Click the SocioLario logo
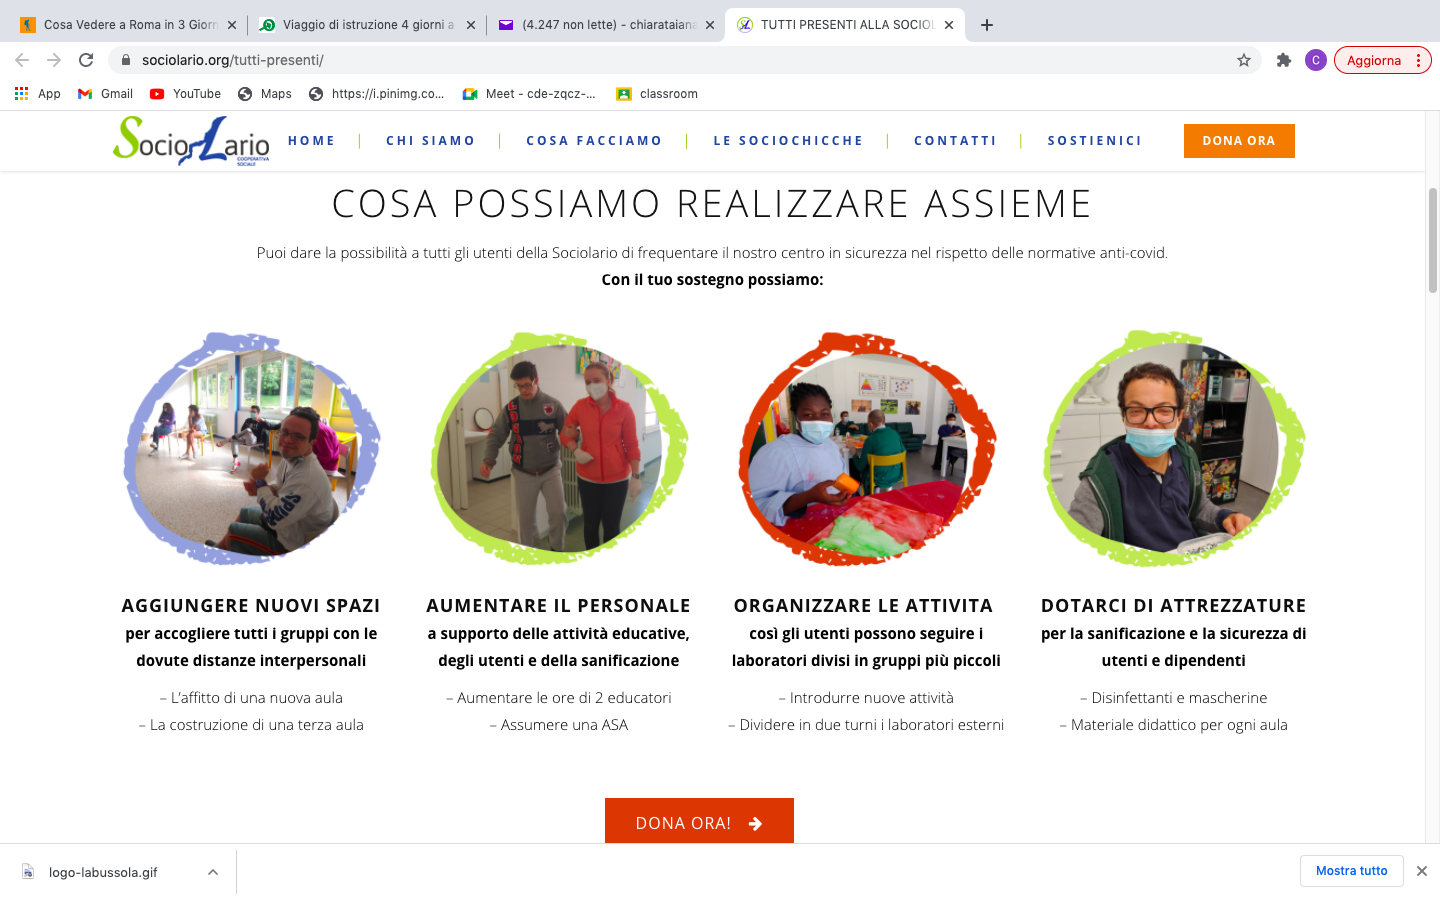This screenshot has width=1440, height=900. pos(191,141)
